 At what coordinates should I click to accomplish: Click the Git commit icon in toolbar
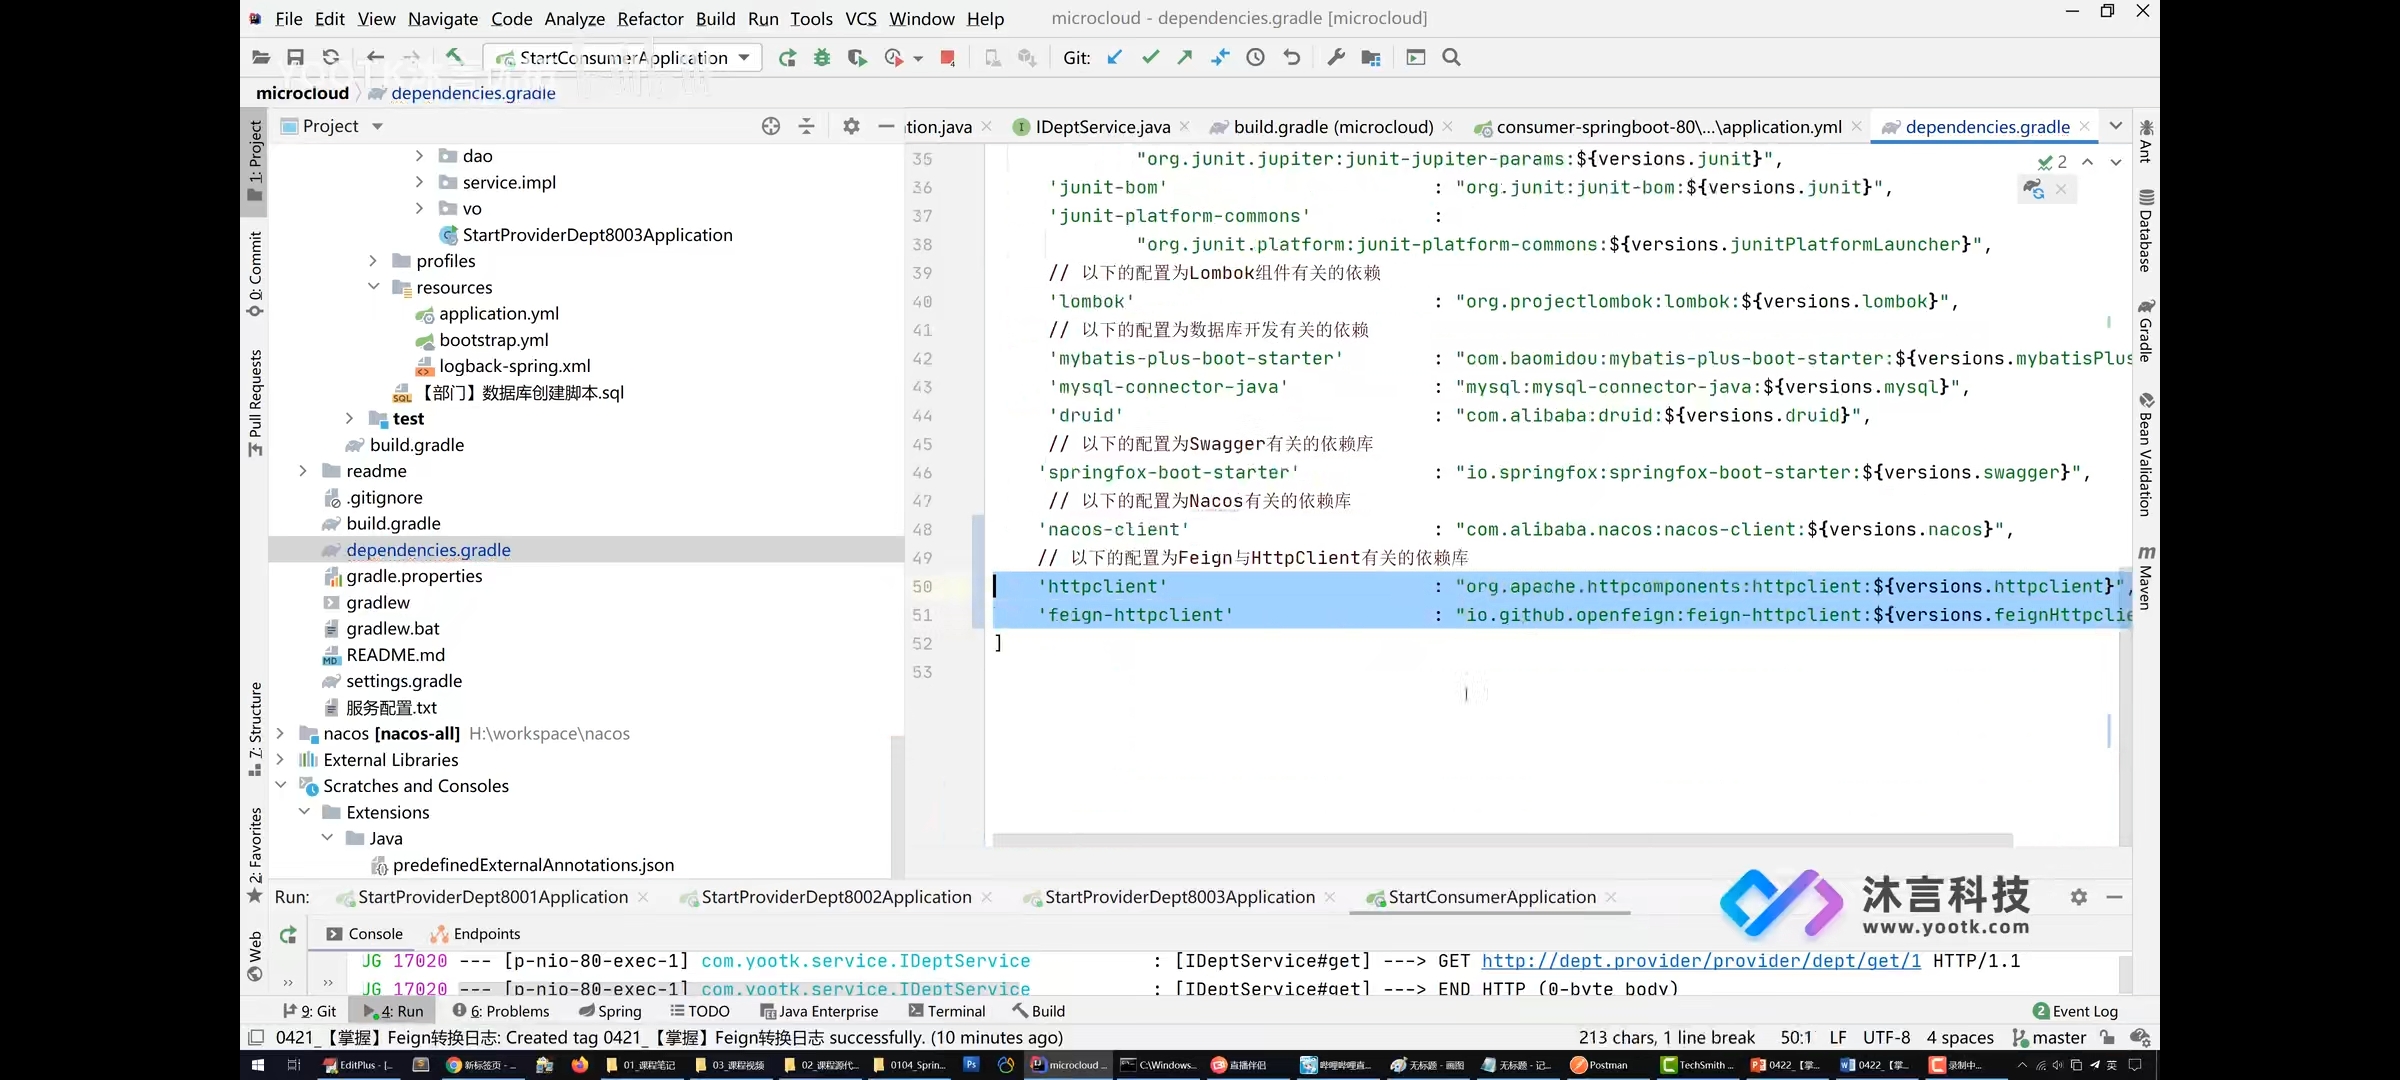(1151, 58)
